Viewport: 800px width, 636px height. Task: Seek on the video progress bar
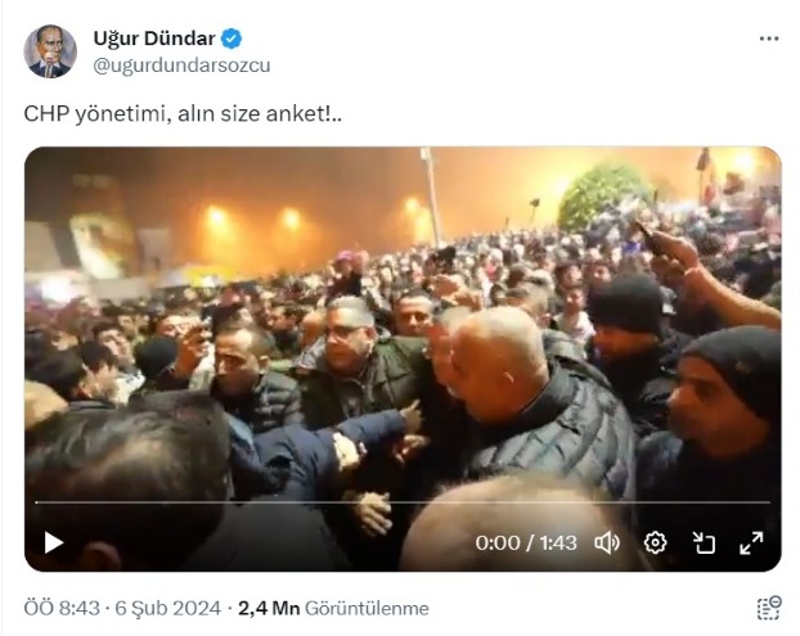[403, 502]
